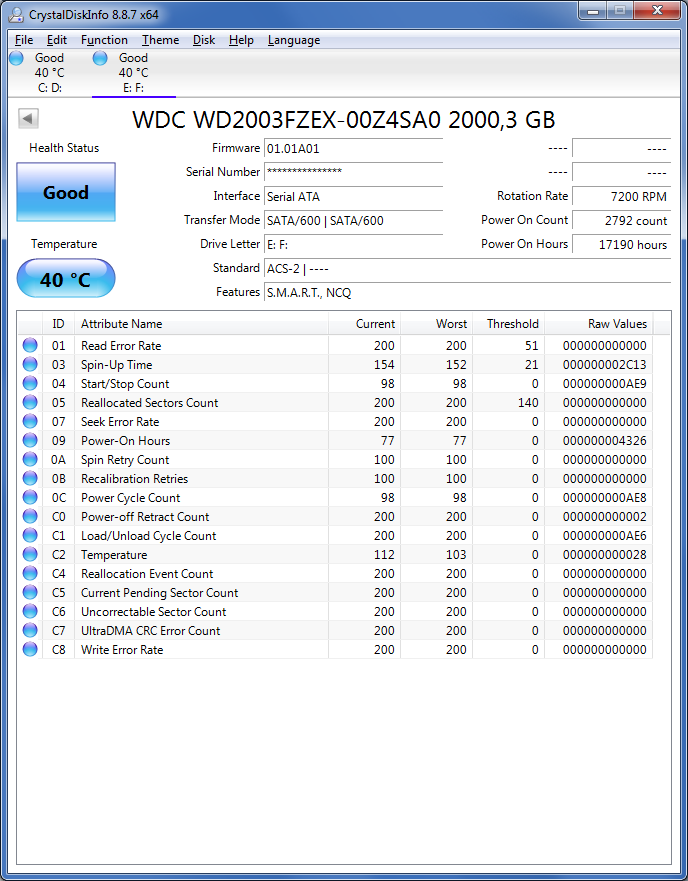Click the Health Status label

click(64, 148)
